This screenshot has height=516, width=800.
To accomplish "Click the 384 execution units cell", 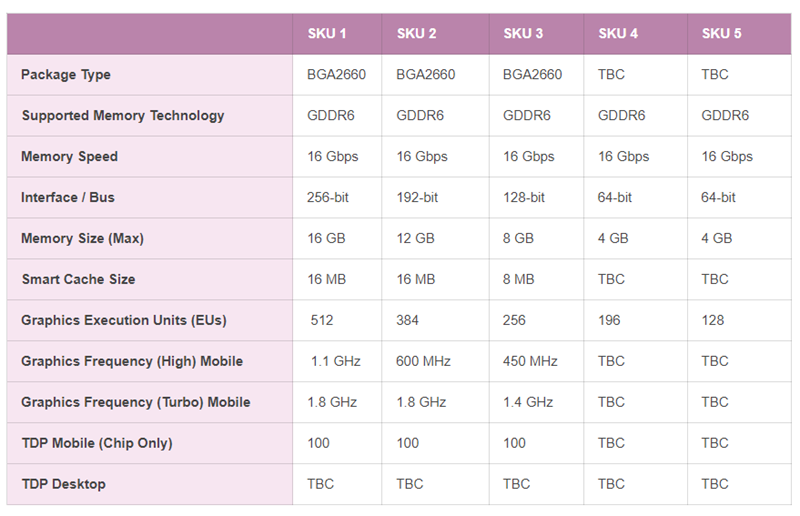I will pyautogui.click(x=407, y=320).
